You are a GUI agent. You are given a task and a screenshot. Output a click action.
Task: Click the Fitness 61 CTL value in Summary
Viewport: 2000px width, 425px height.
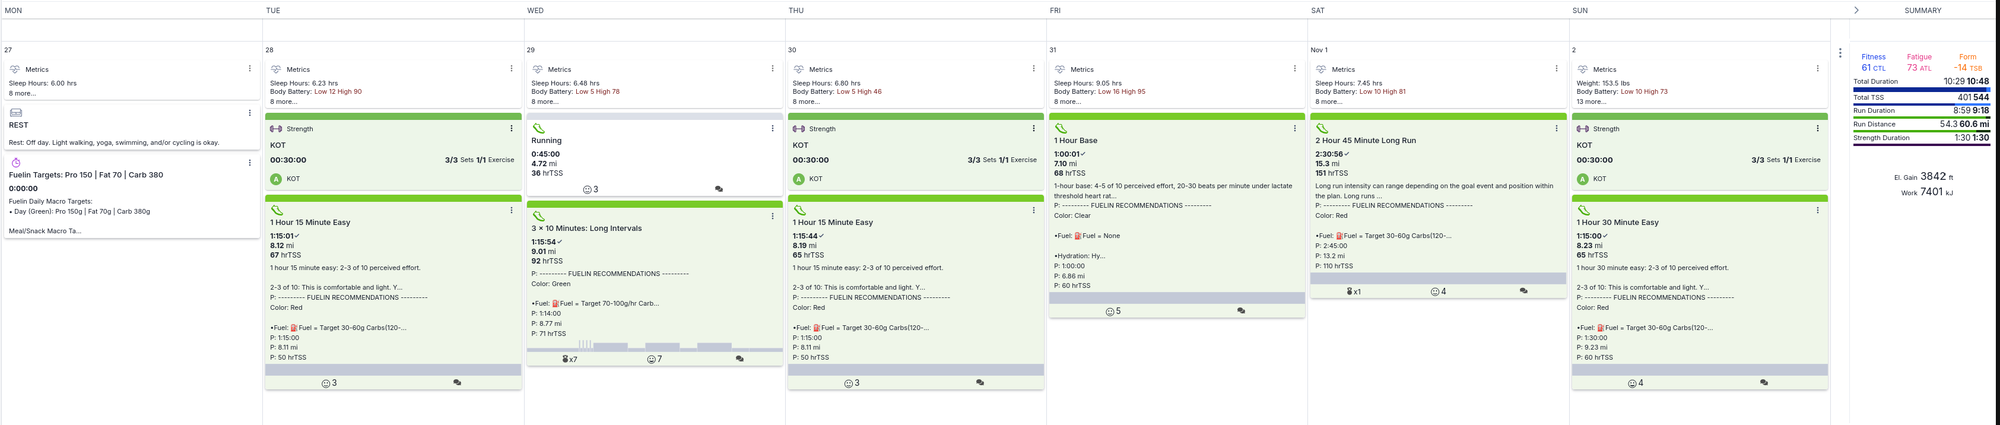[x=1872, y=68]
